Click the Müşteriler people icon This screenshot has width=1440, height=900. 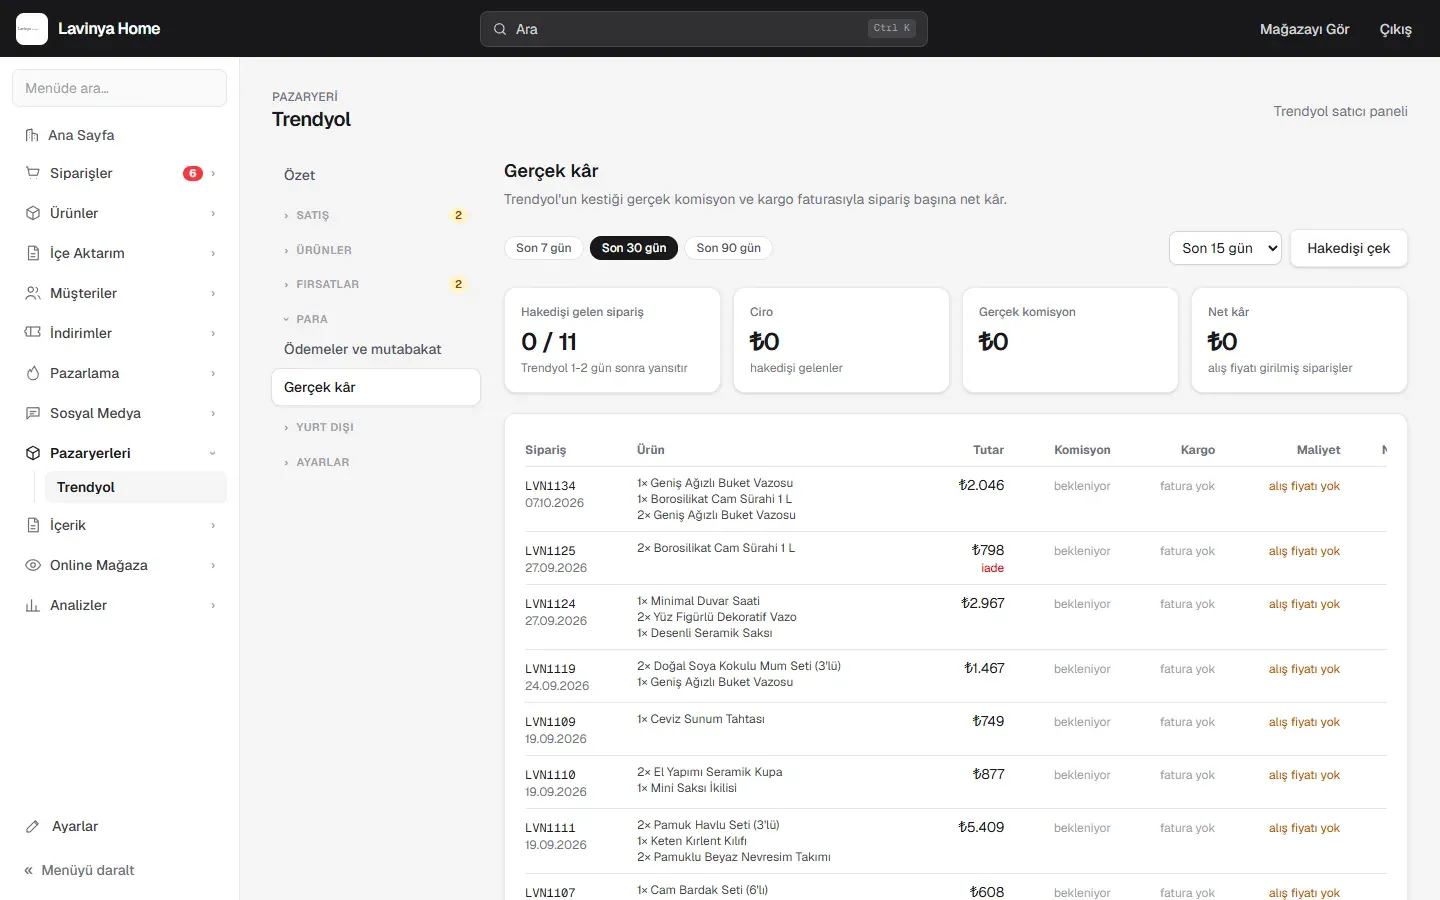(32, 293)
